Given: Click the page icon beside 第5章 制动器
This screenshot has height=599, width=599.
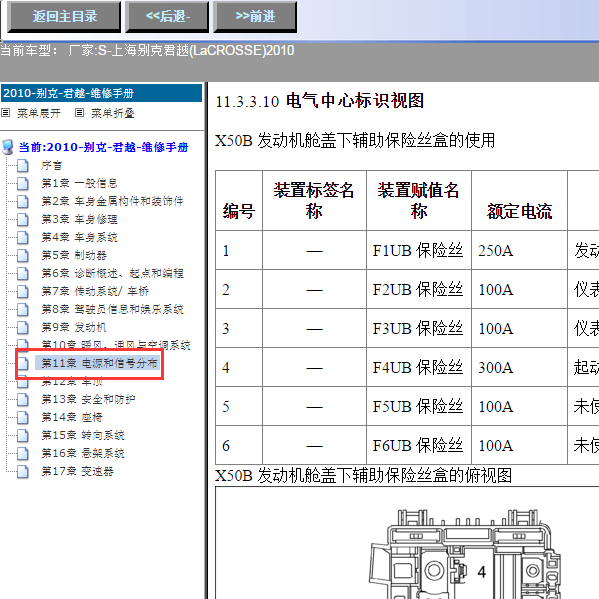Looking at the screenshot, I should (x=23, y=255).
